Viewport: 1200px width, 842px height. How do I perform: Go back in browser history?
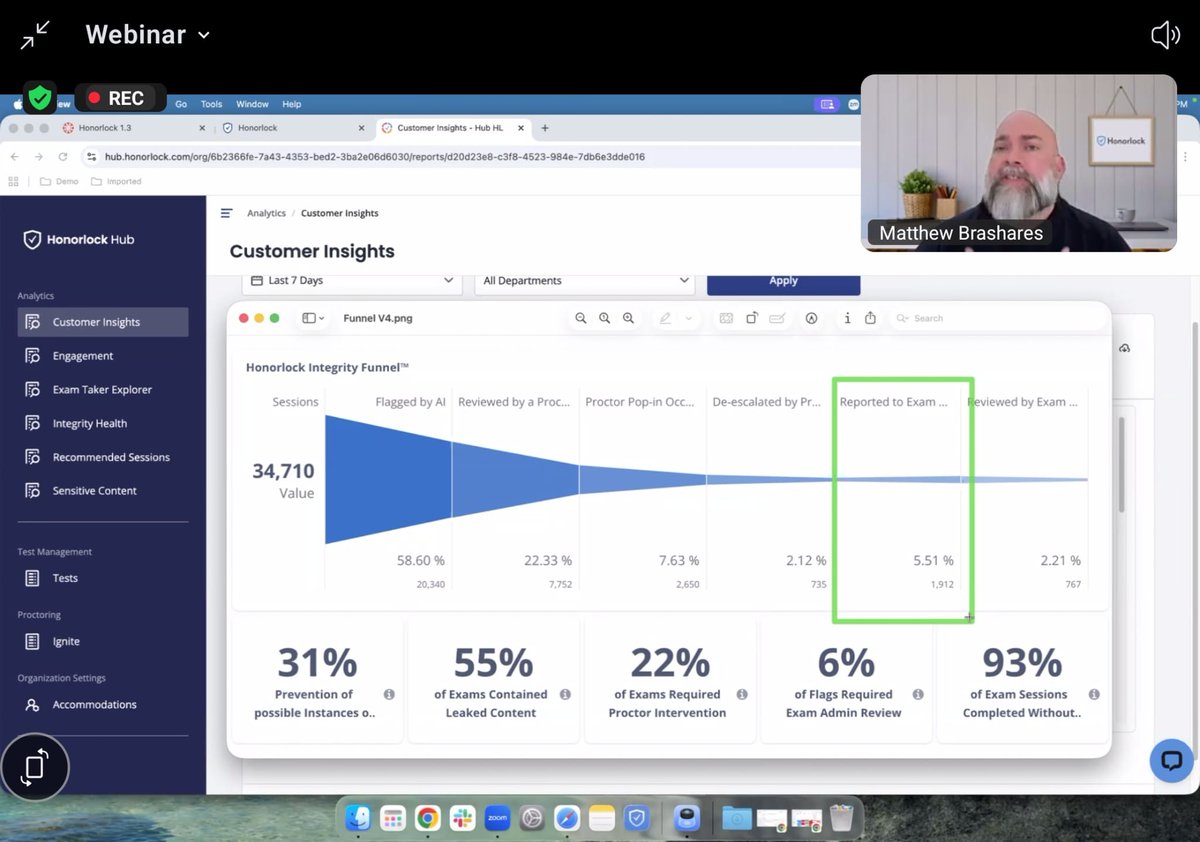click(14, 157)
